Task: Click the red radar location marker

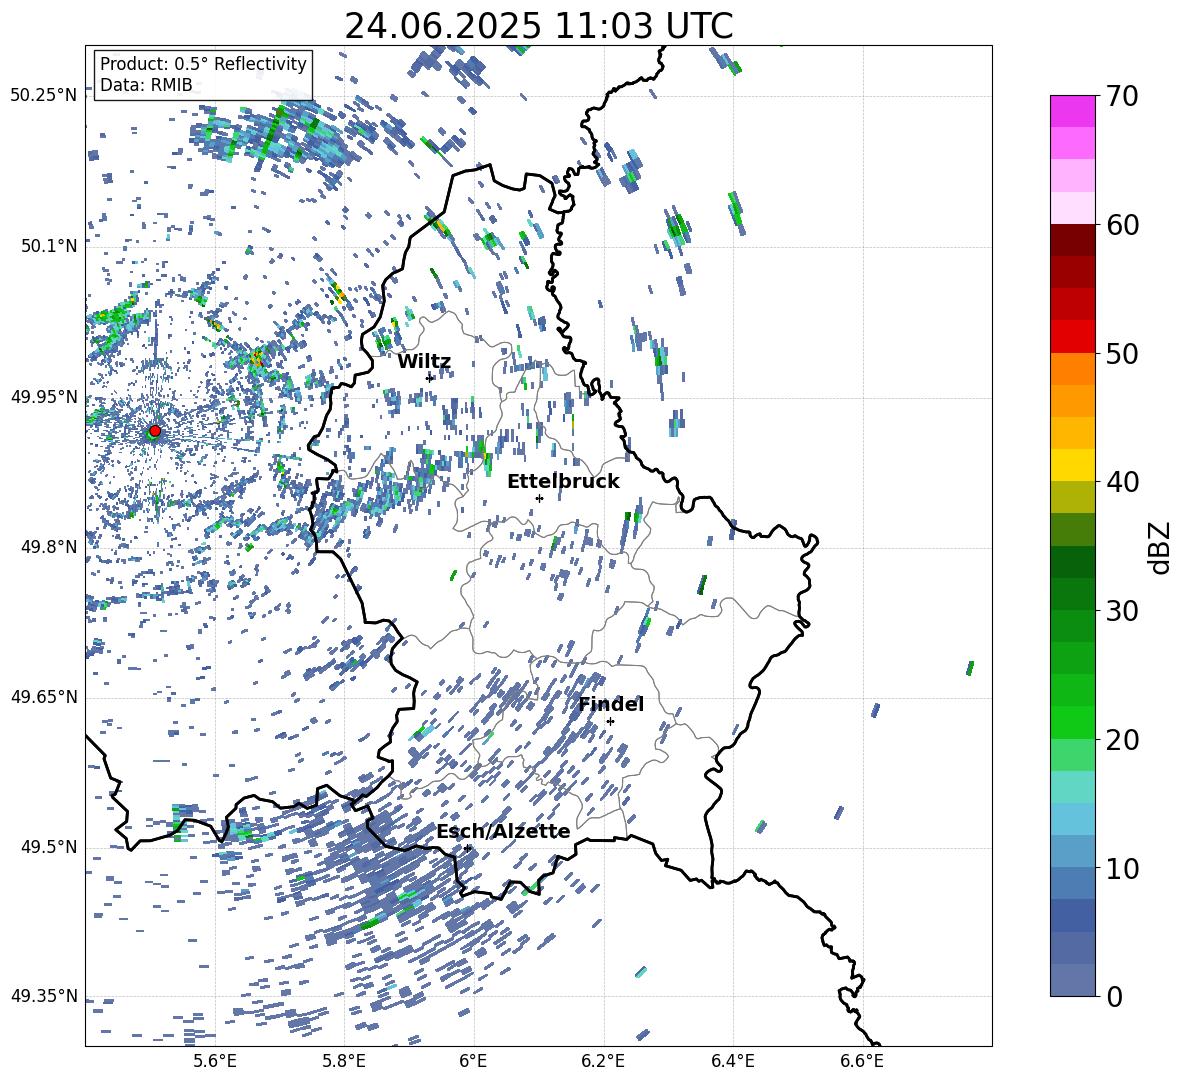Action: pos(155,431)
